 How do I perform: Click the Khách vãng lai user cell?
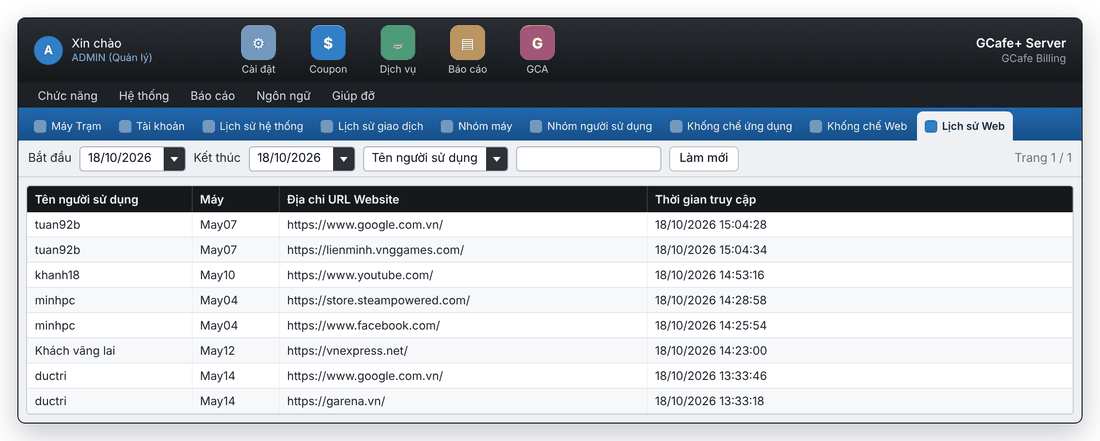click(x=109, y=351)
